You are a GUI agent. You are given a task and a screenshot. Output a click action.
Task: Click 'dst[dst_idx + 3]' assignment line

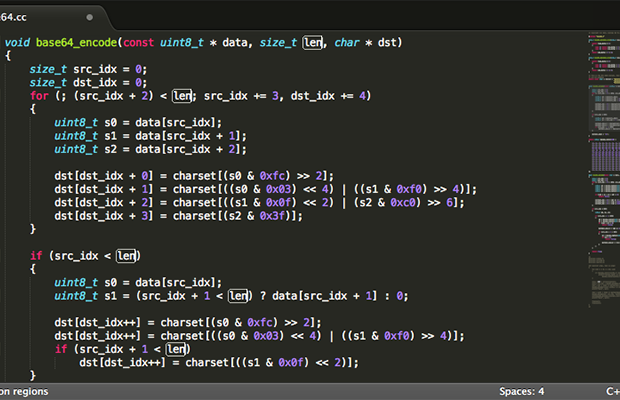point(178,216)
